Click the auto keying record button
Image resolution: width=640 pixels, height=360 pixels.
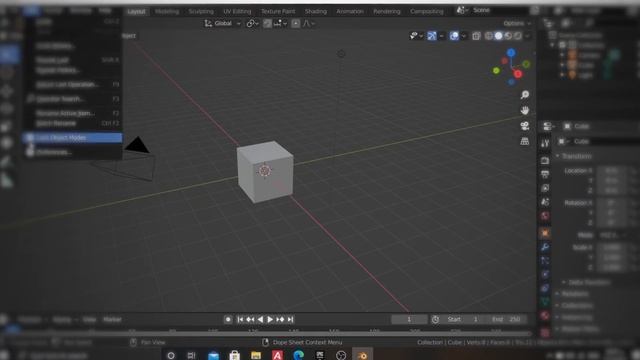point(228,320)
